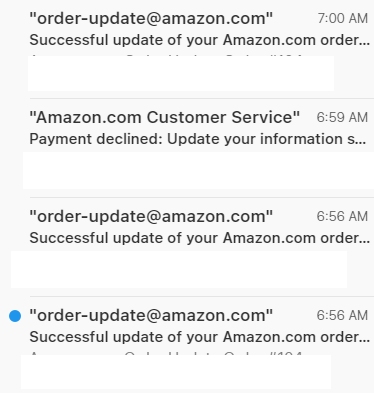Select subject of unread 6:56 AM email
Screen dimensions: 374x393
coord(200,337)
